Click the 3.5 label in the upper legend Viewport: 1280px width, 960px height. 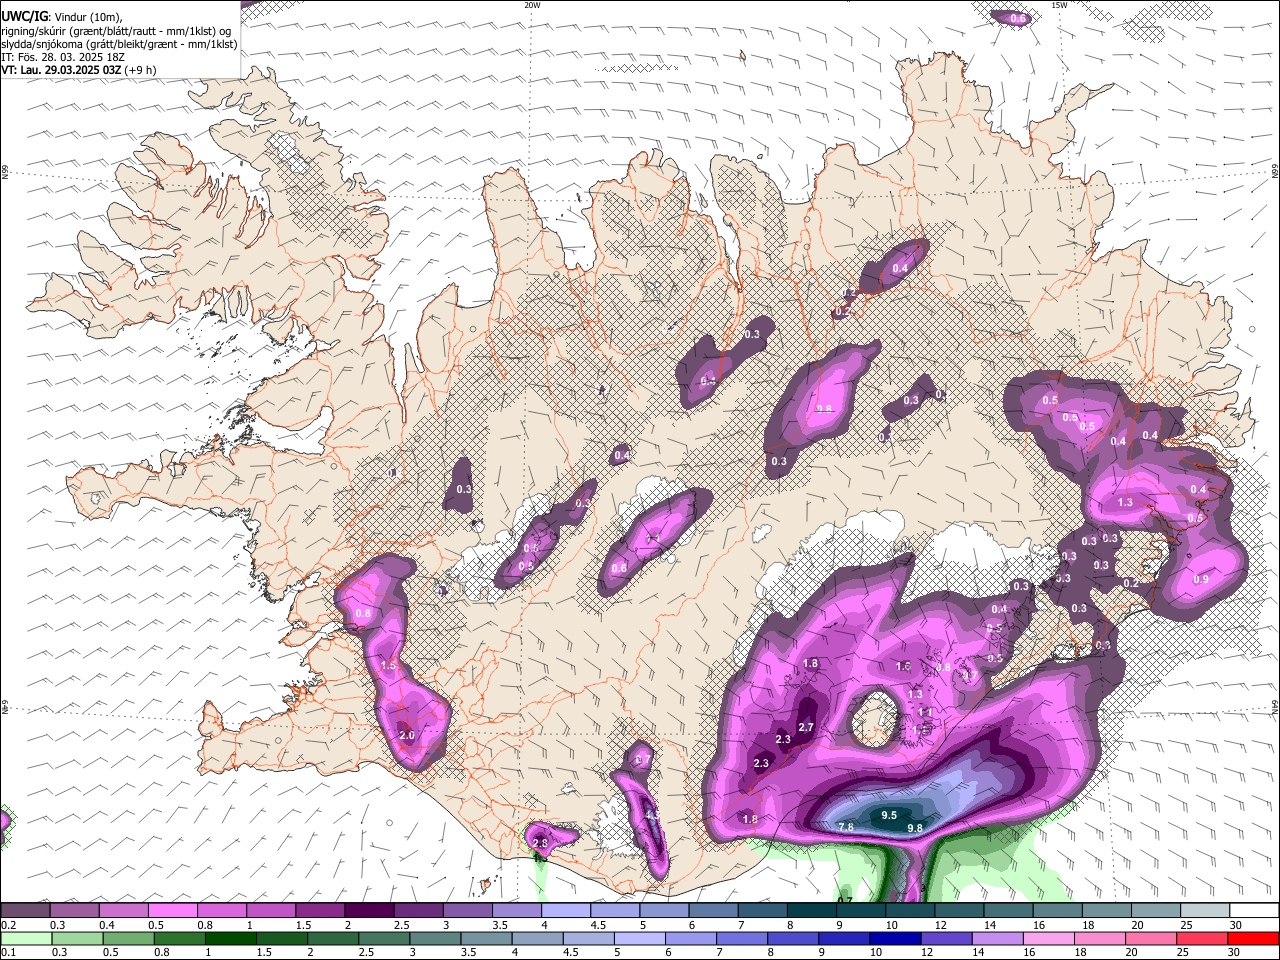click(498, 925)
